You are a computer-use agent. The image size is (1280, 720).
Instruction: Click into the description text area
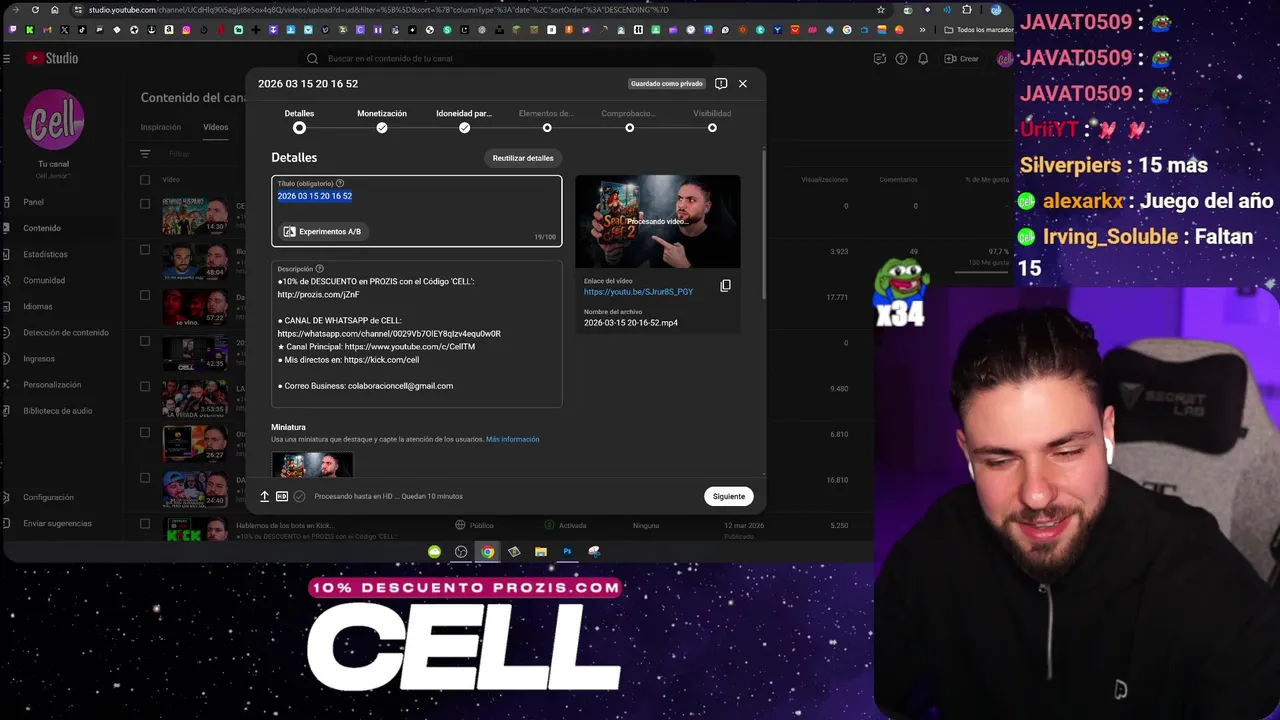tap(417, 334)
